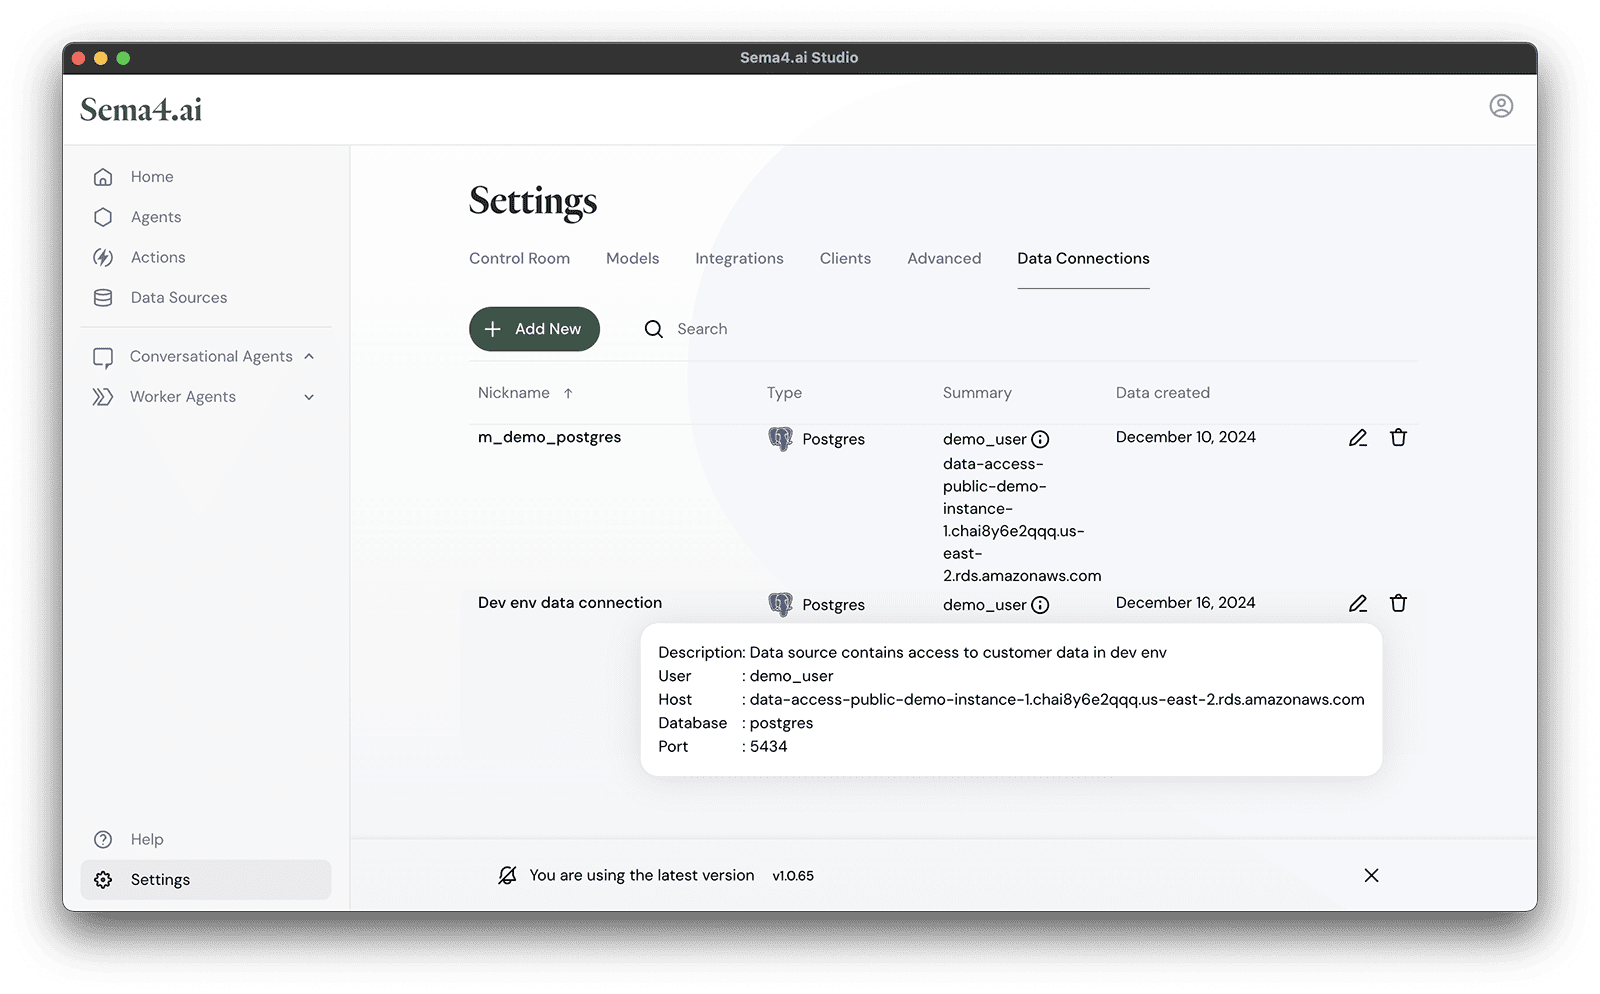The width and height of the screenshot is (1600, 994).
Task: Dismiss the latest version banner
Action: click(1371, 875)
